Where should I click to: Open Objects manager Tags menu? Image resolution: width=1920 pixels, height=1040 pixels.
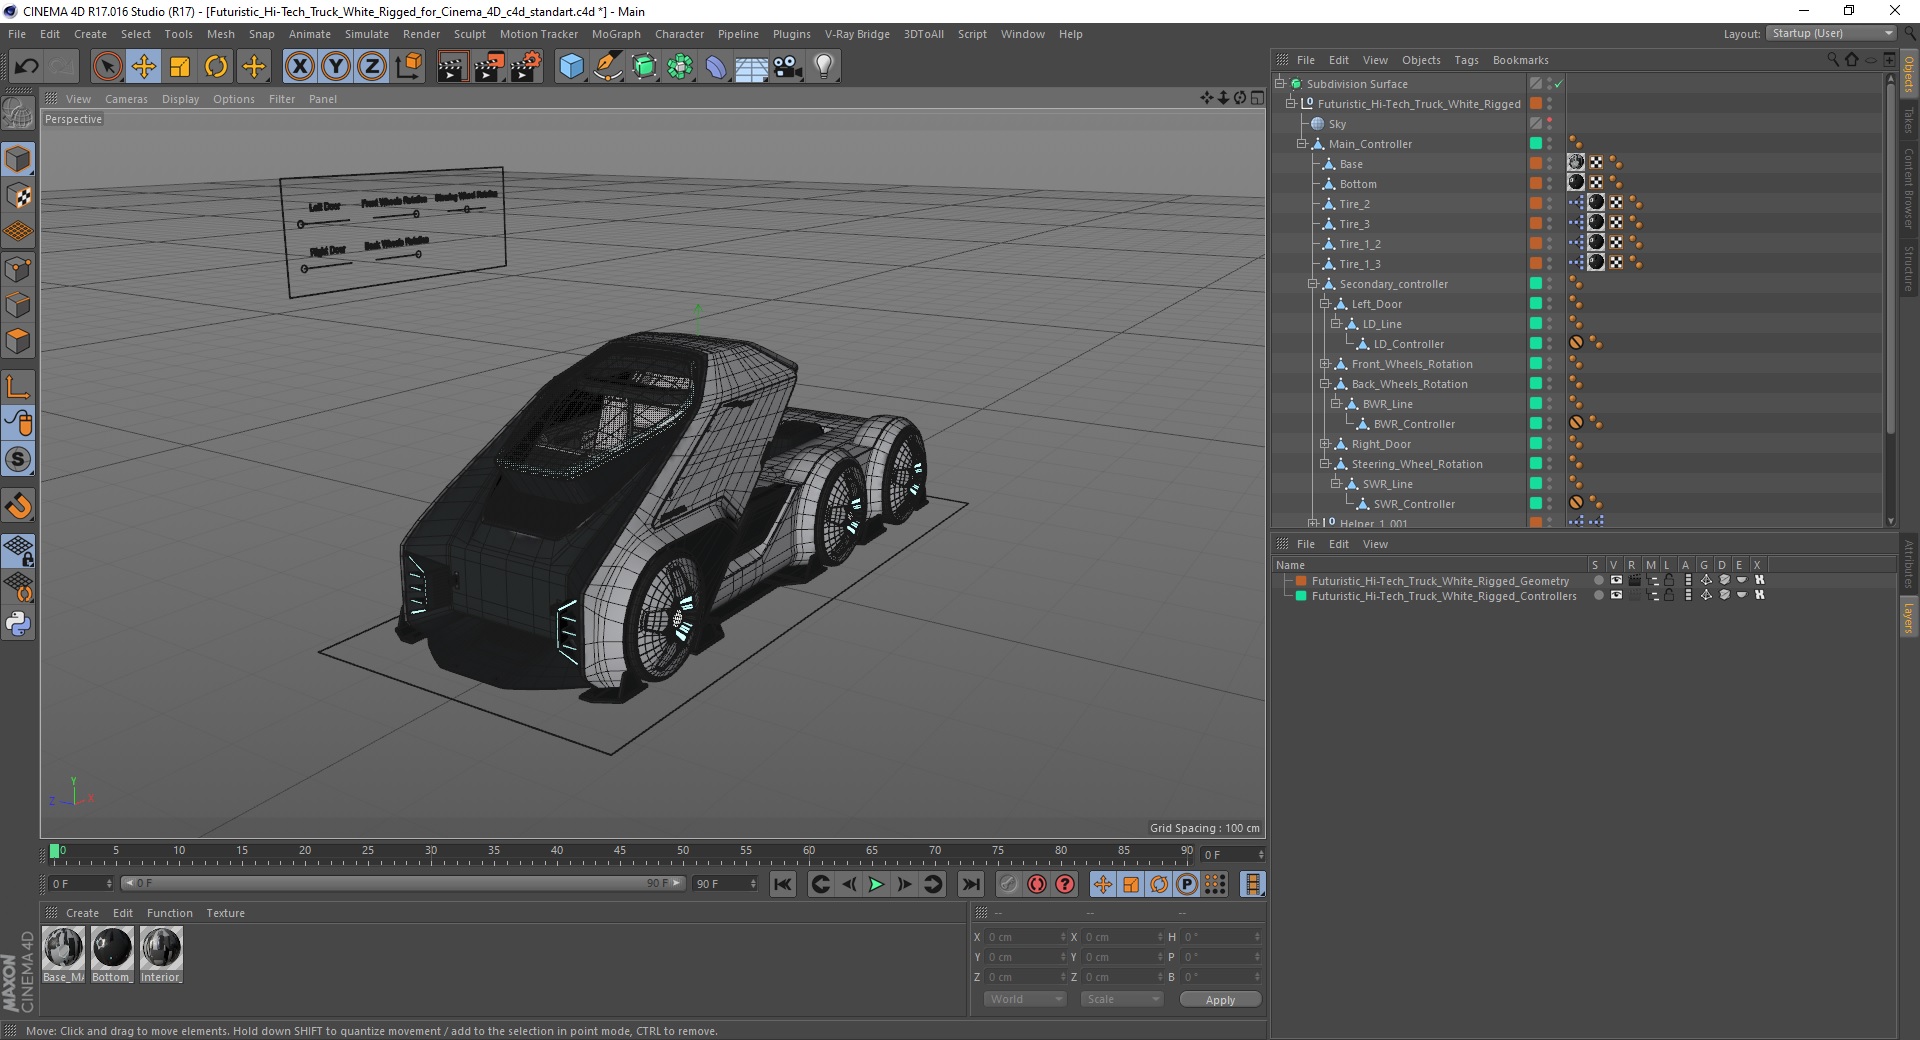coord(1466,60)
